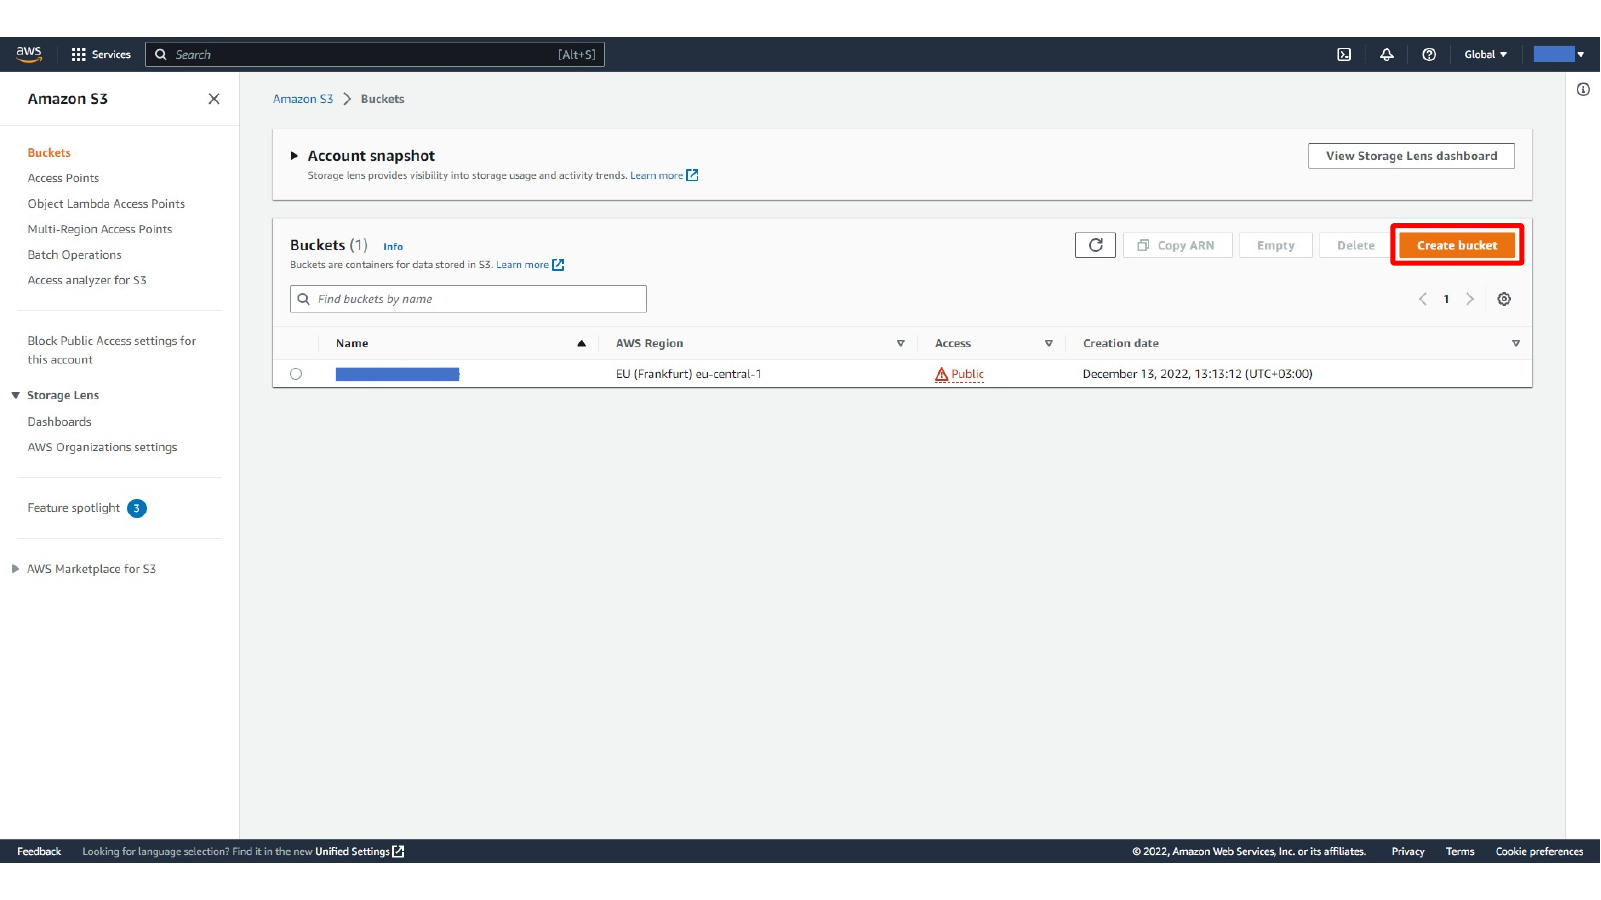Click EU (Frankfurt) eu-central-1 cell
1601x900 pixels.
688,374
